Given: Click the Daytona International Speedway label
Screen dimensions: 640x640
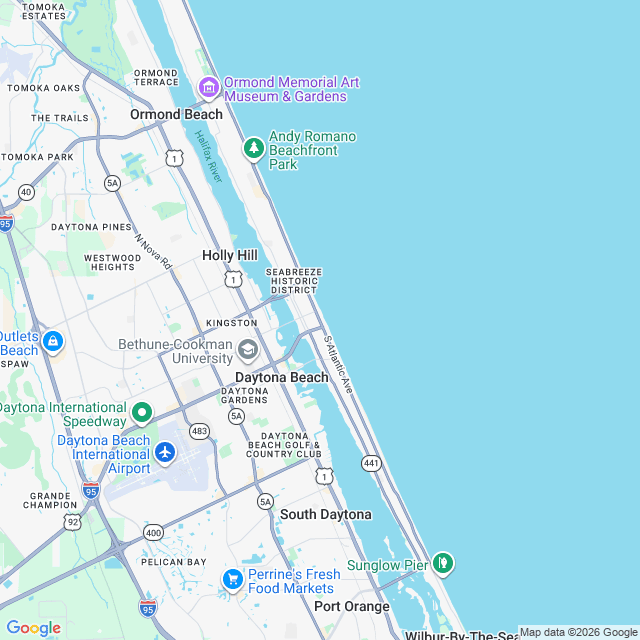Looking at the screenshot, I should point(63,414).
